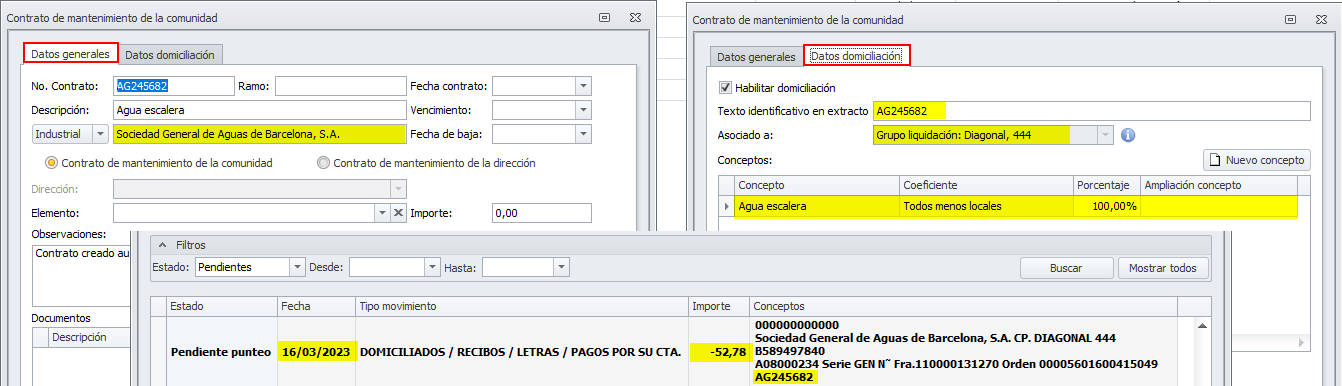
Task: Click the Importe column header in movements grid
Action: point(719,306)
